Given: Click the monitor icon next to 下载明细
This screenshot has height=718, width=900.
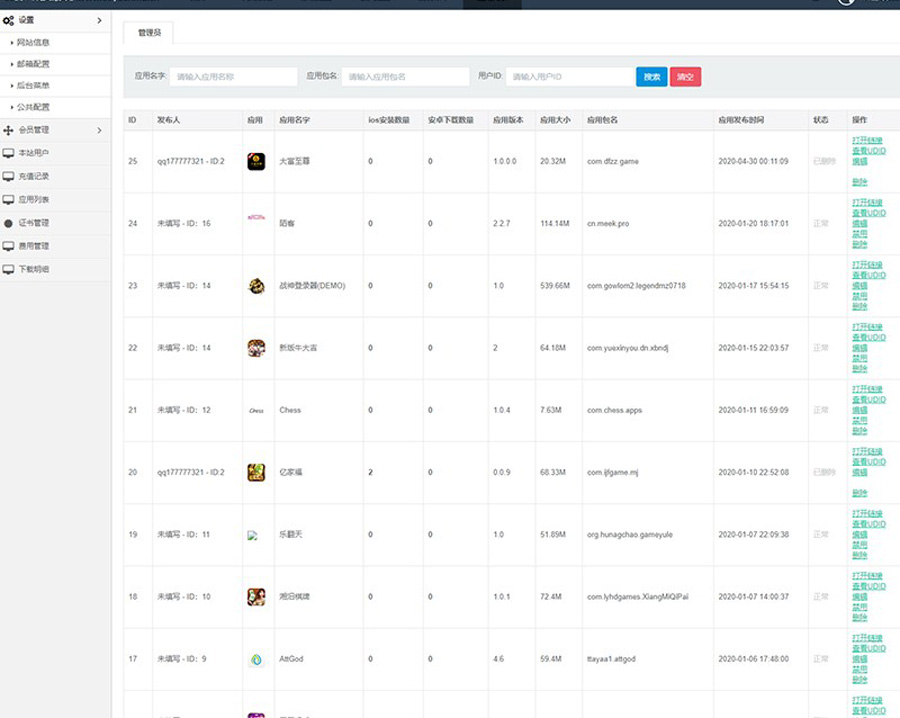Looking at the screenshot, I should click(x=9, y=269).
